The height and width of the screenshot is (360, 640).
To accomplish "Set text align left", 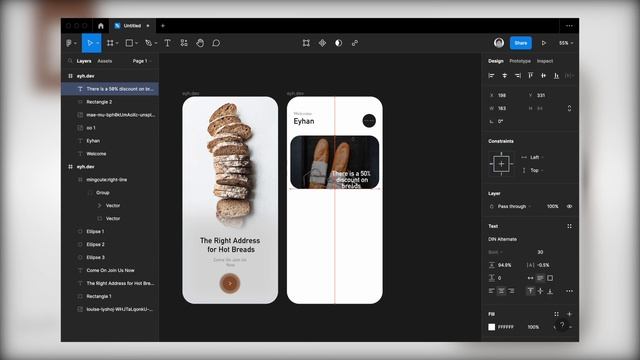I will click(491, 291).
